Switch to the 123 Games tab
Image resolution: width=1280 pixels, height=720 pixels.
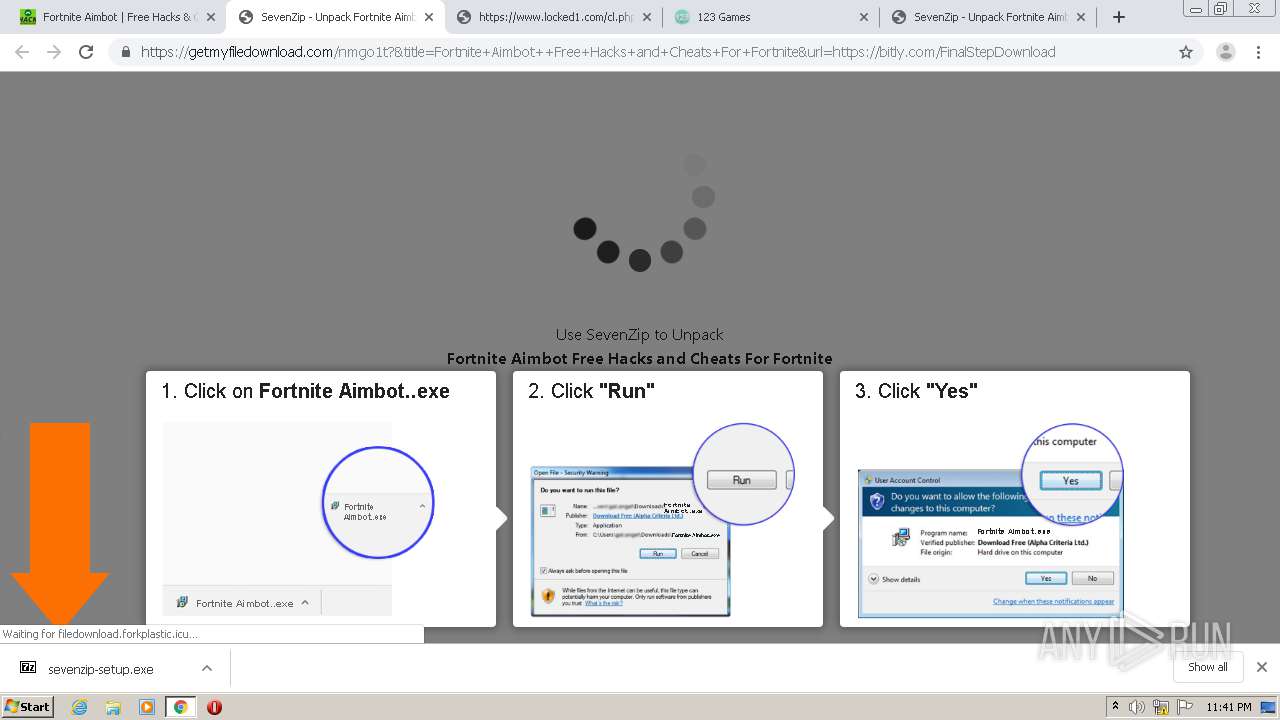coord(771,17)
